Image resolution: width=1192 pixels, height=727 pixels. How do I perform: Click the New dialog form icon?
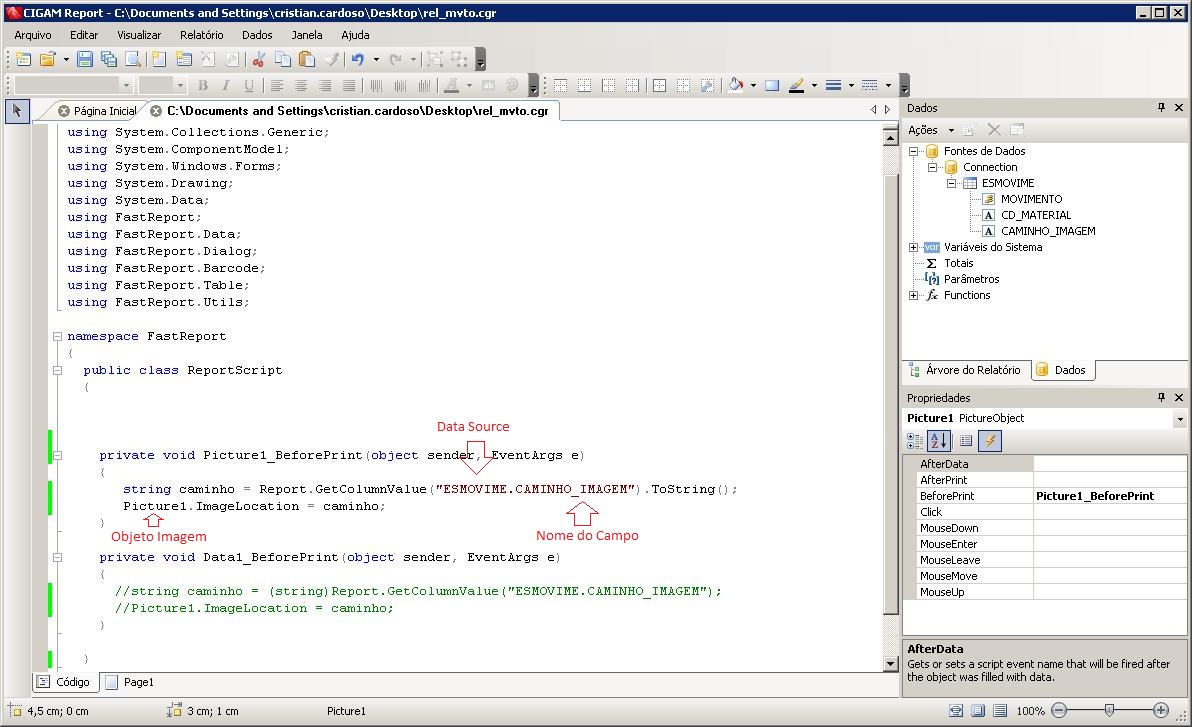[x=183, y=59]
